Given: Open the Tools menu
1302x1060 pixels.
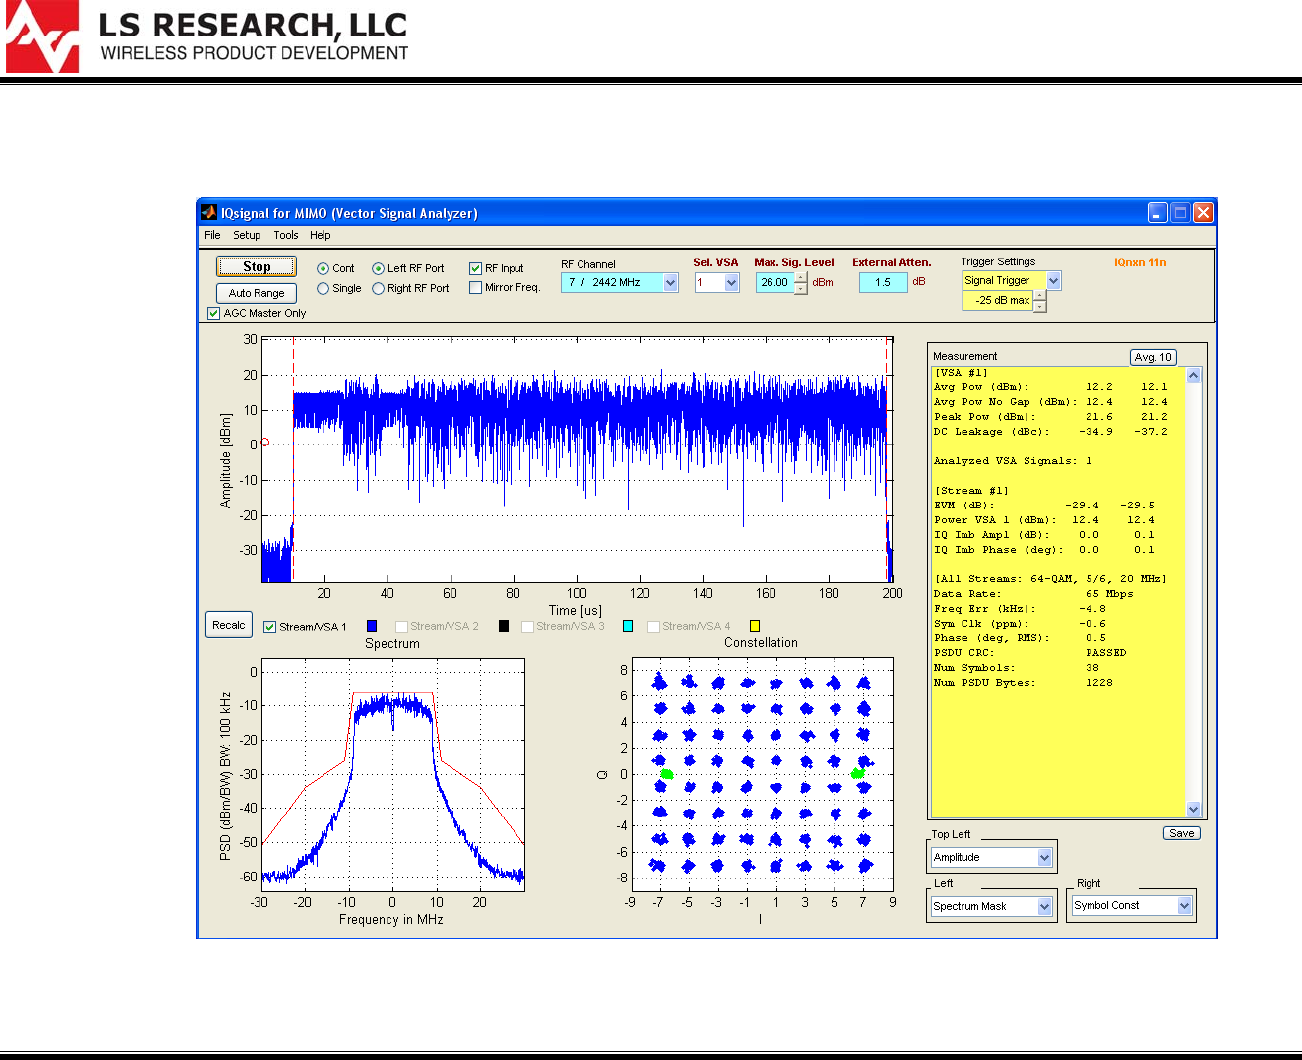Looking at the screenshot, I should pos(286,236).
